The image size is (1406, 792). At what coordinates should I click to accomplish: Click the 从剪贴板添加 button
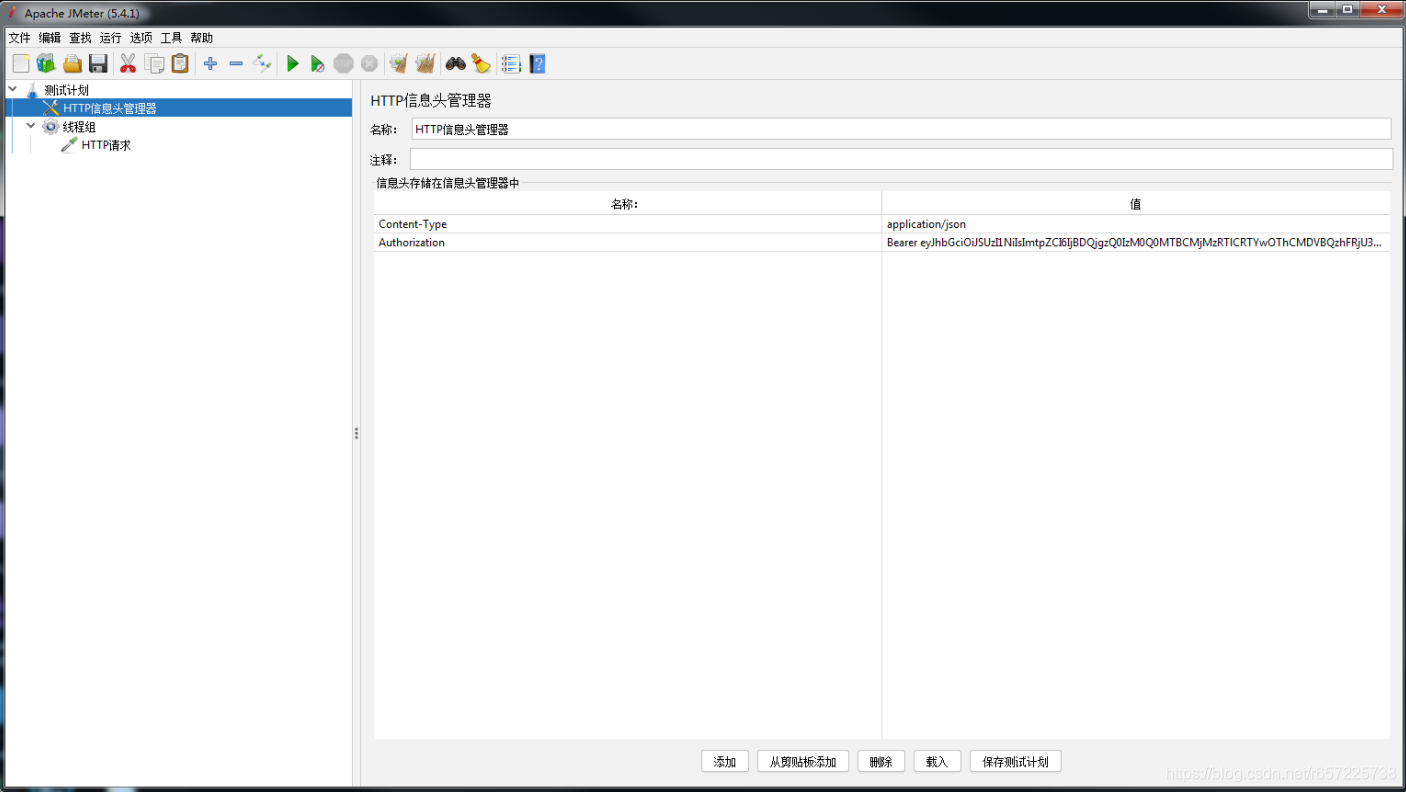pos(803,762)
